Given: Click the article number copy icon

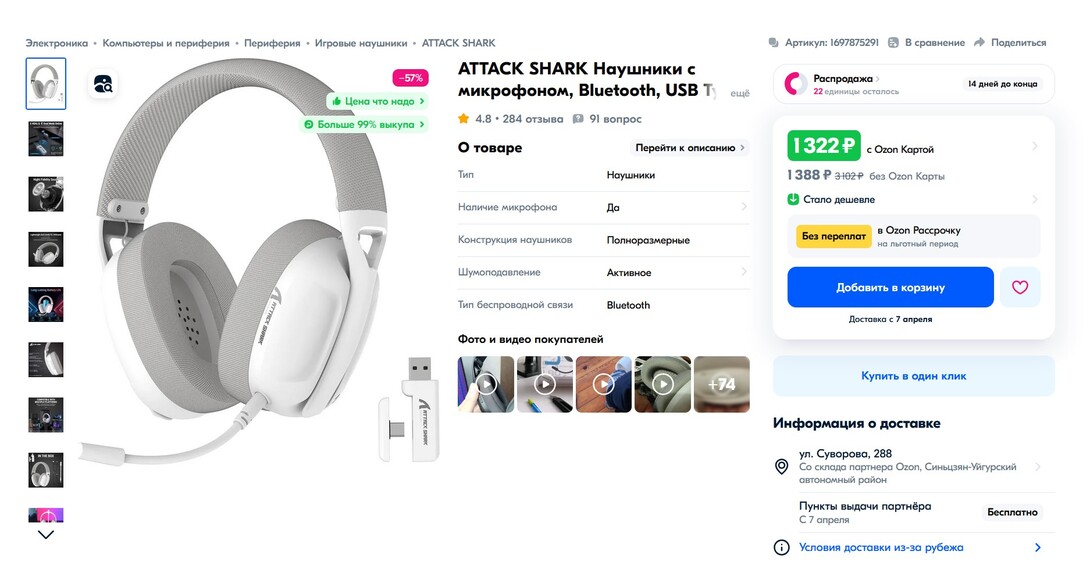Looking at the screenshot, I should click(x=773, y=43).
